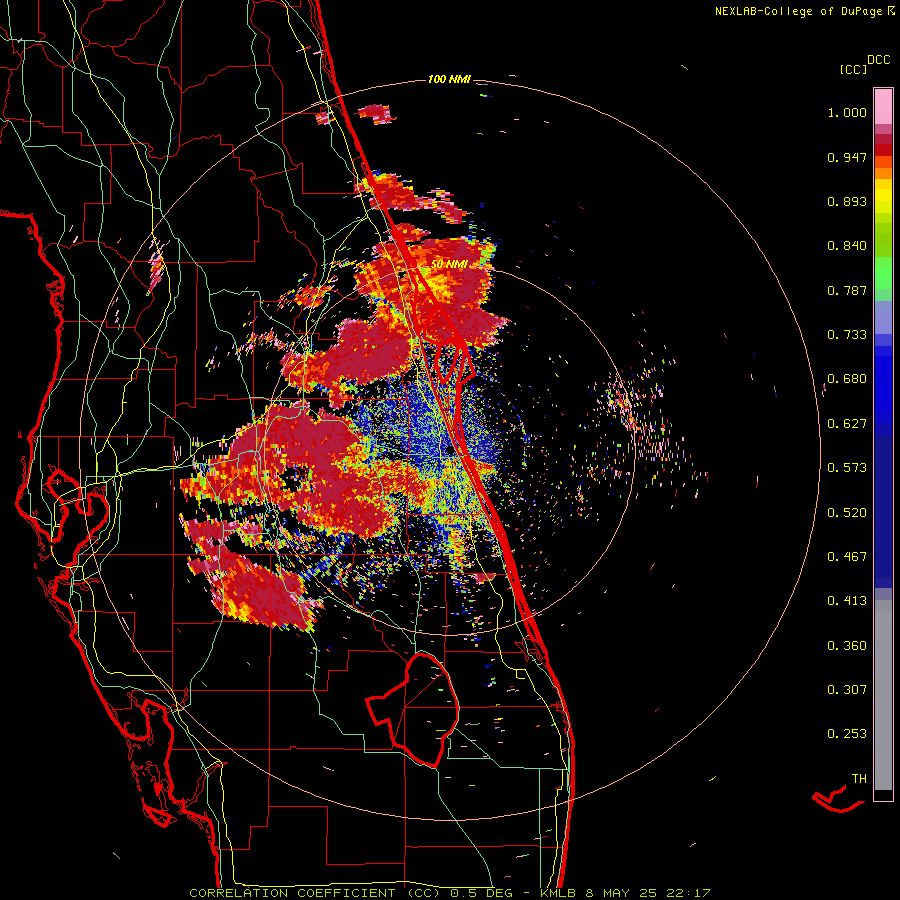The width and height of the screenshot is (900, 900).
Task: Click the 100 NMI range ring label
Action: pyautogui.click(x=449, y=79)
